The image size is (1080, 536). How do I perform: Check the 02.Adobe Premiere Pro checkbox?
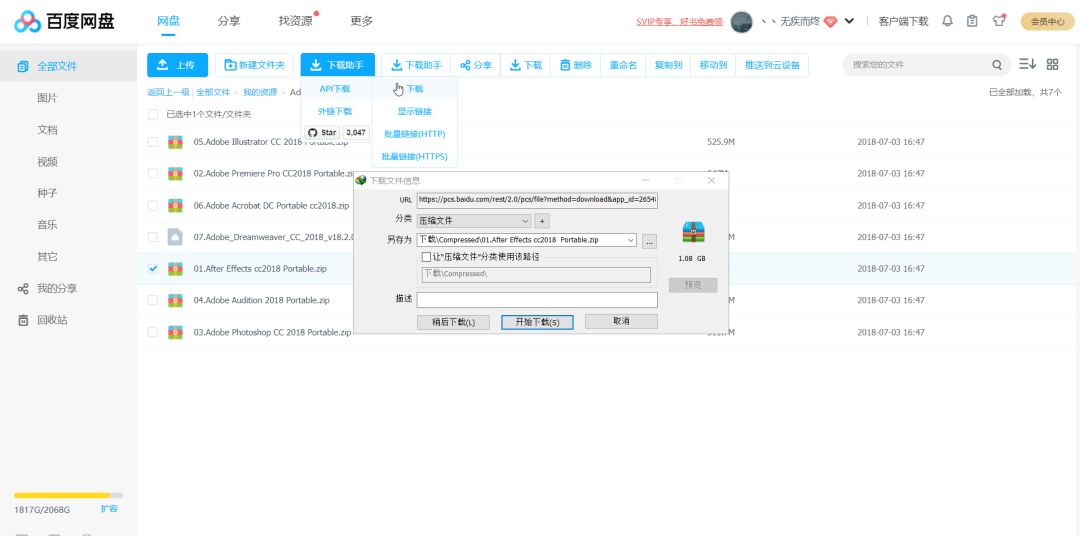pos(153,174)
